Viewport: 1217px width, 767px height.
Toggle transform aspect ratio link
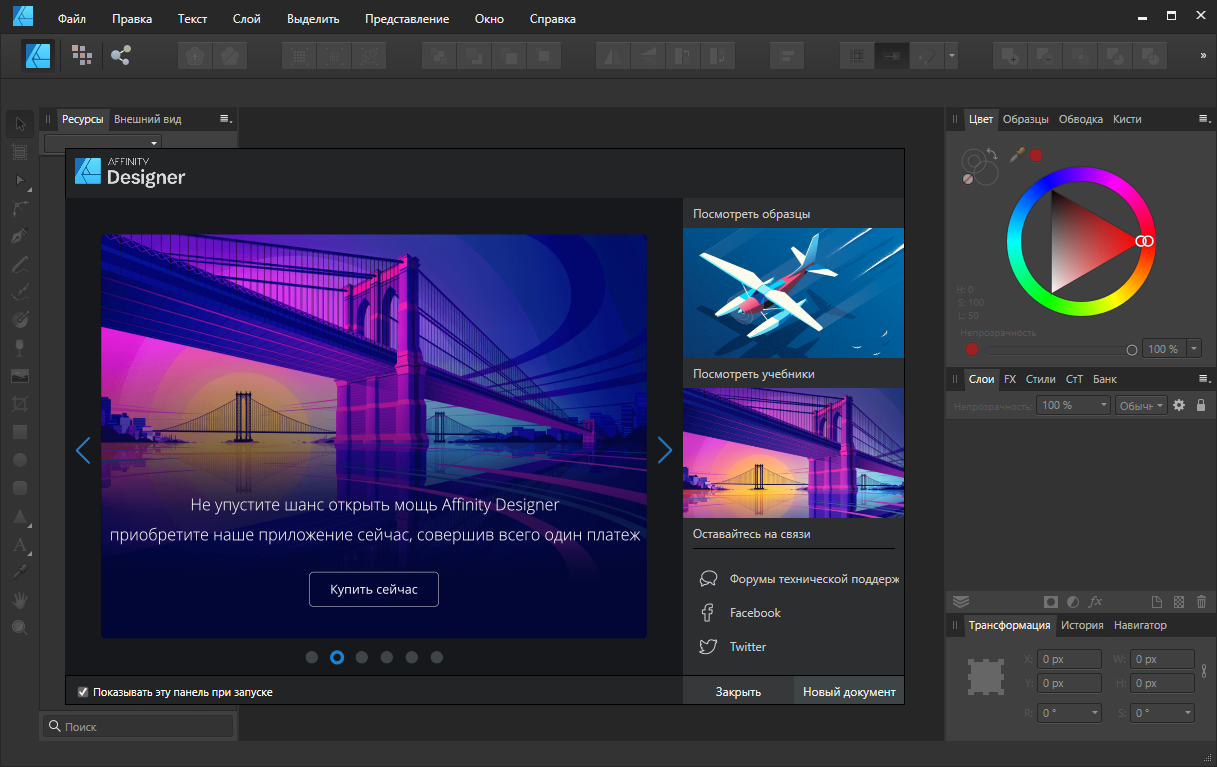(1204, 671)
